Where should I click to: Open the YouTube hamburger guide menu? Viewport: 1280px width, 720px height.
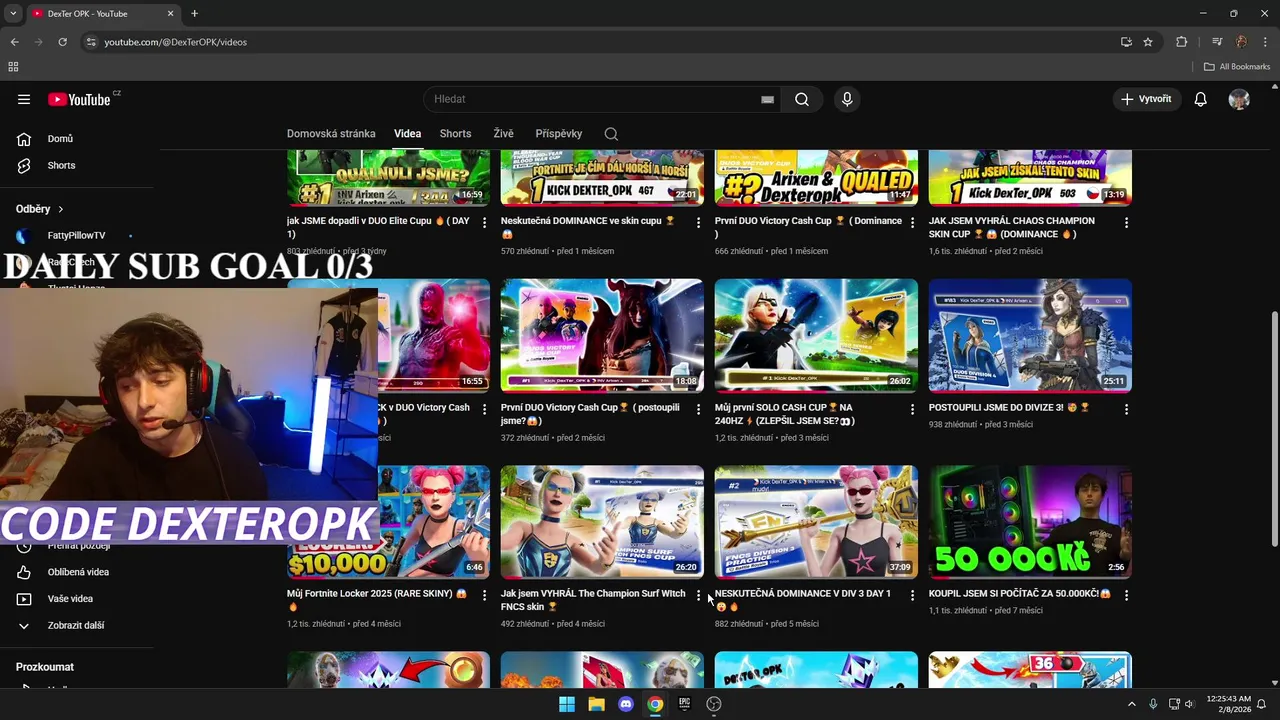pyautogui.click(x=24, y=99)
